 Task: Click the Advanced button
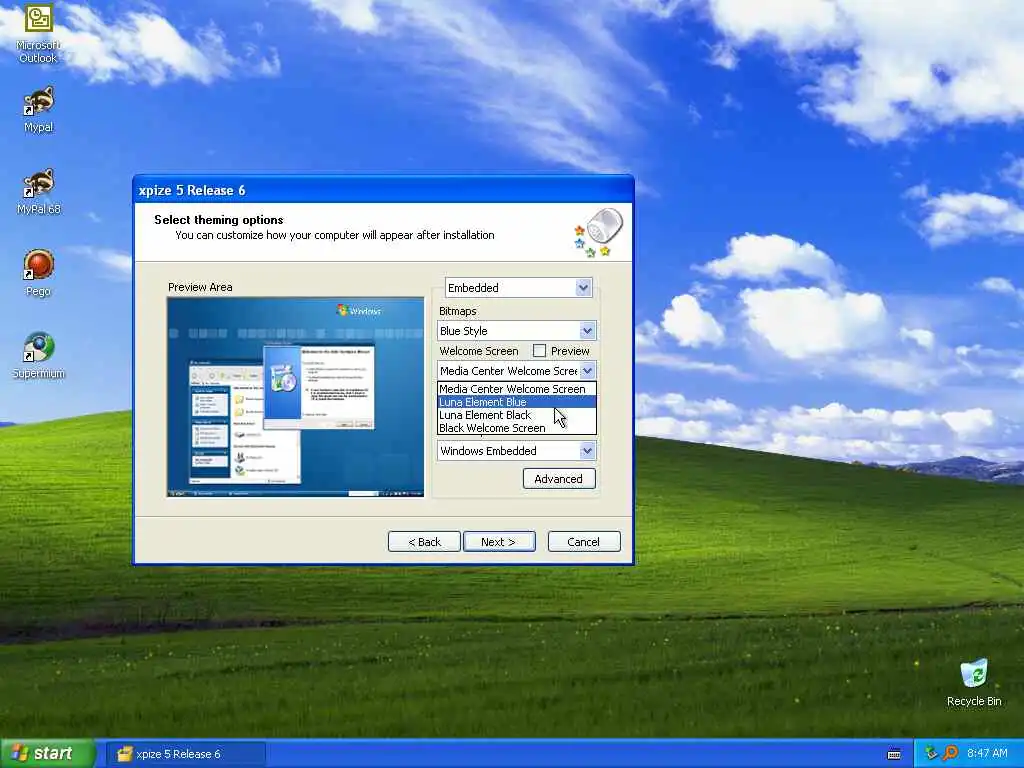pyautogui.click(x=559, y=479)
